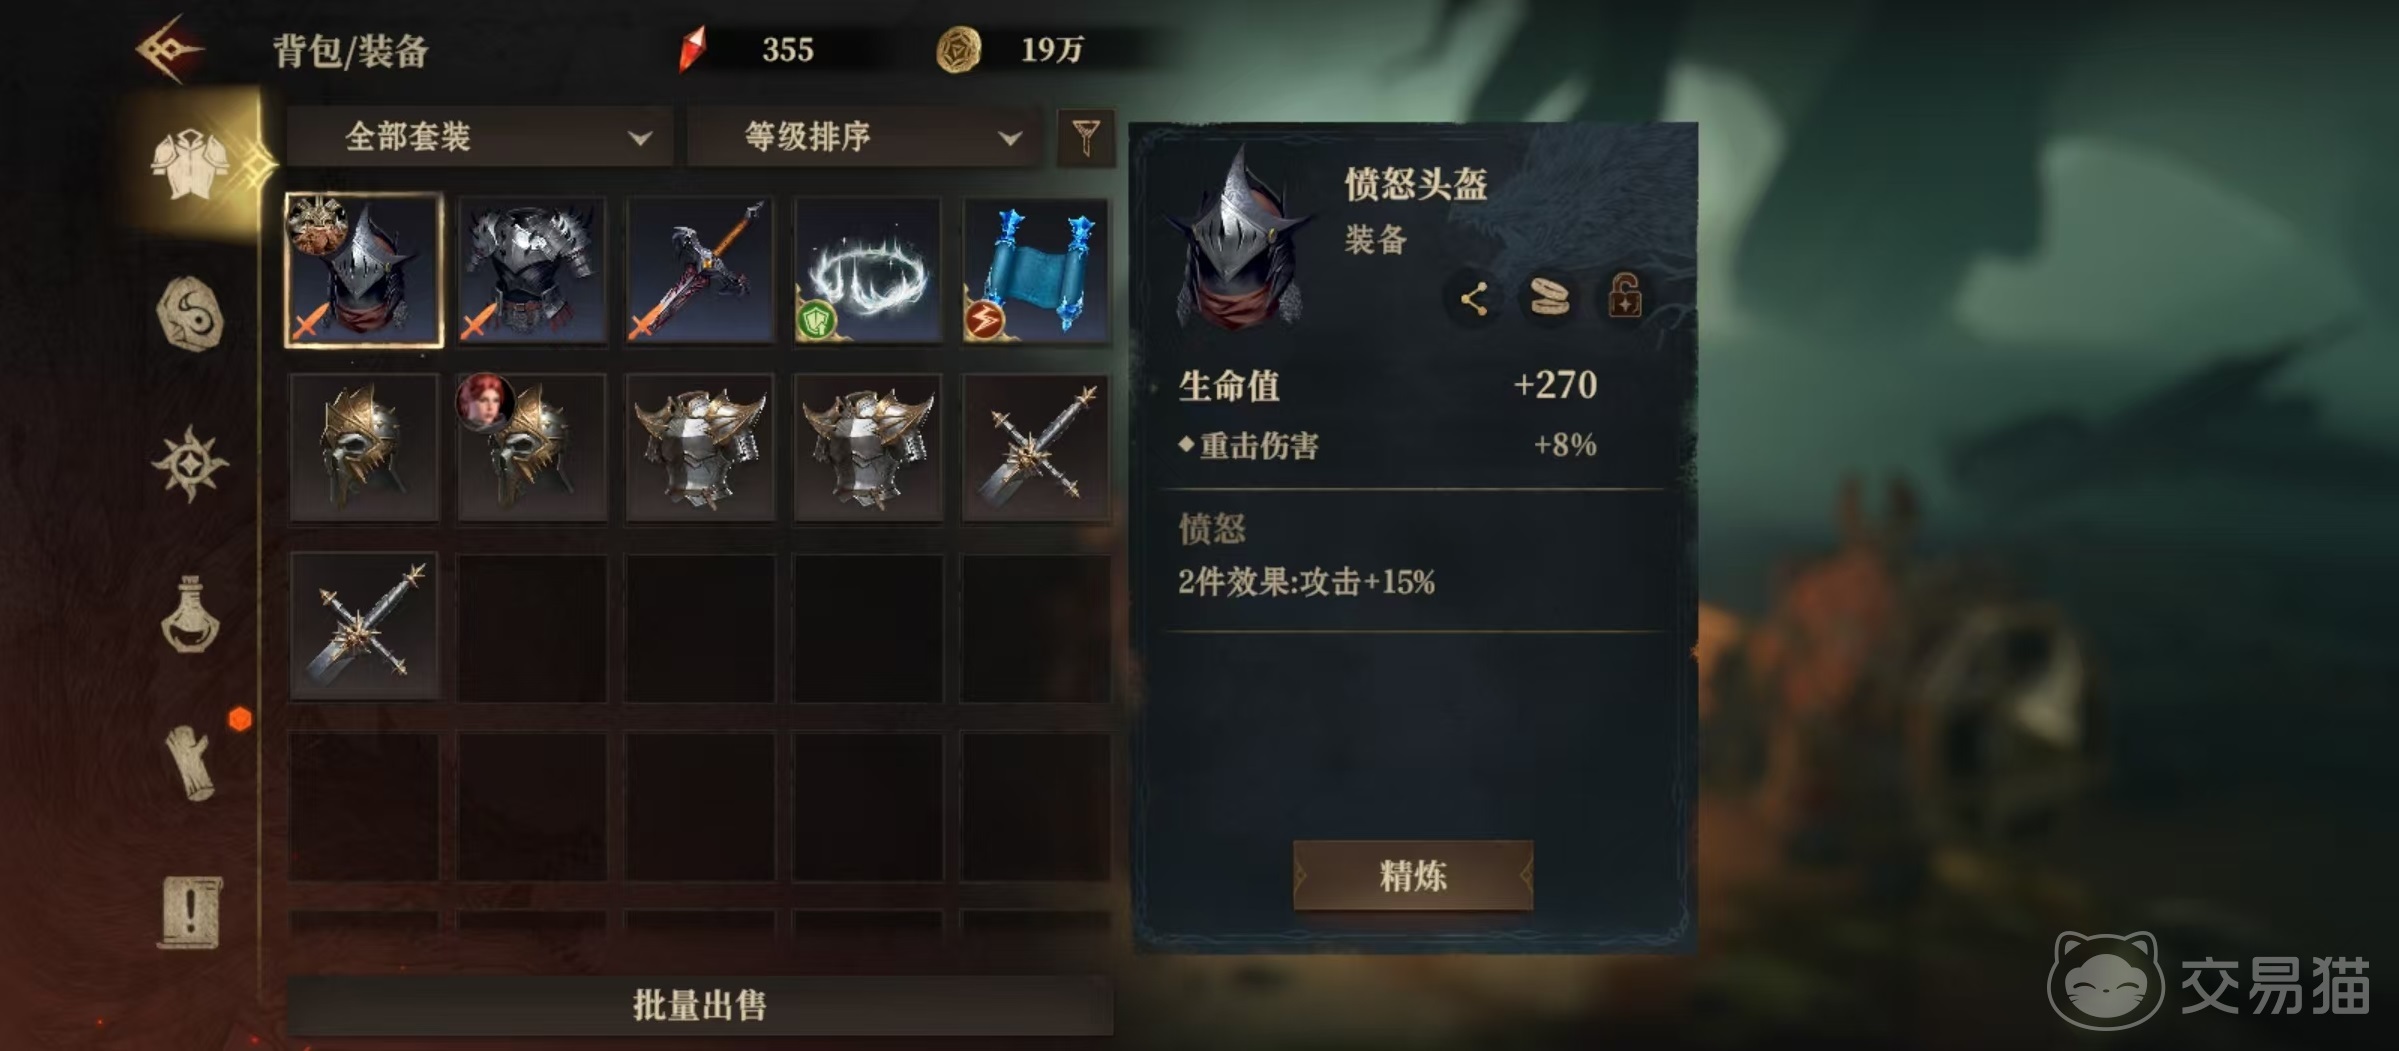2399x1051 pixels.
Task: Select the spiked compass star sidebar icon
Action: click(x=190, y=463)
